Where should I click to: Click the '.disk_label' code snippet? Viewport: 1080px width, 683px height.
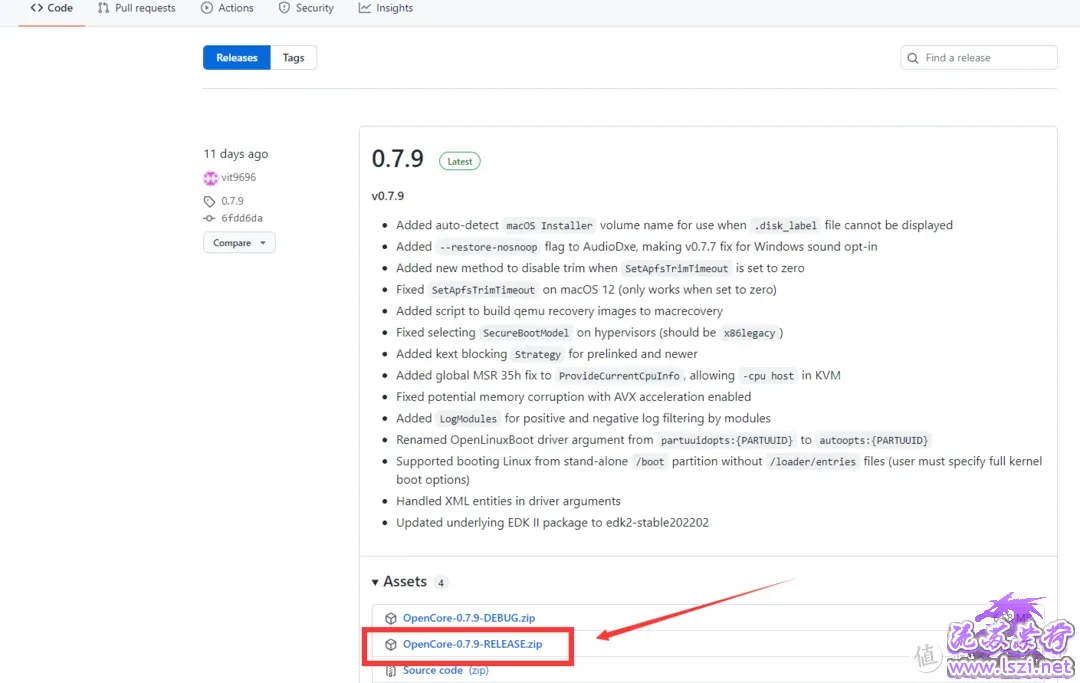785,226
